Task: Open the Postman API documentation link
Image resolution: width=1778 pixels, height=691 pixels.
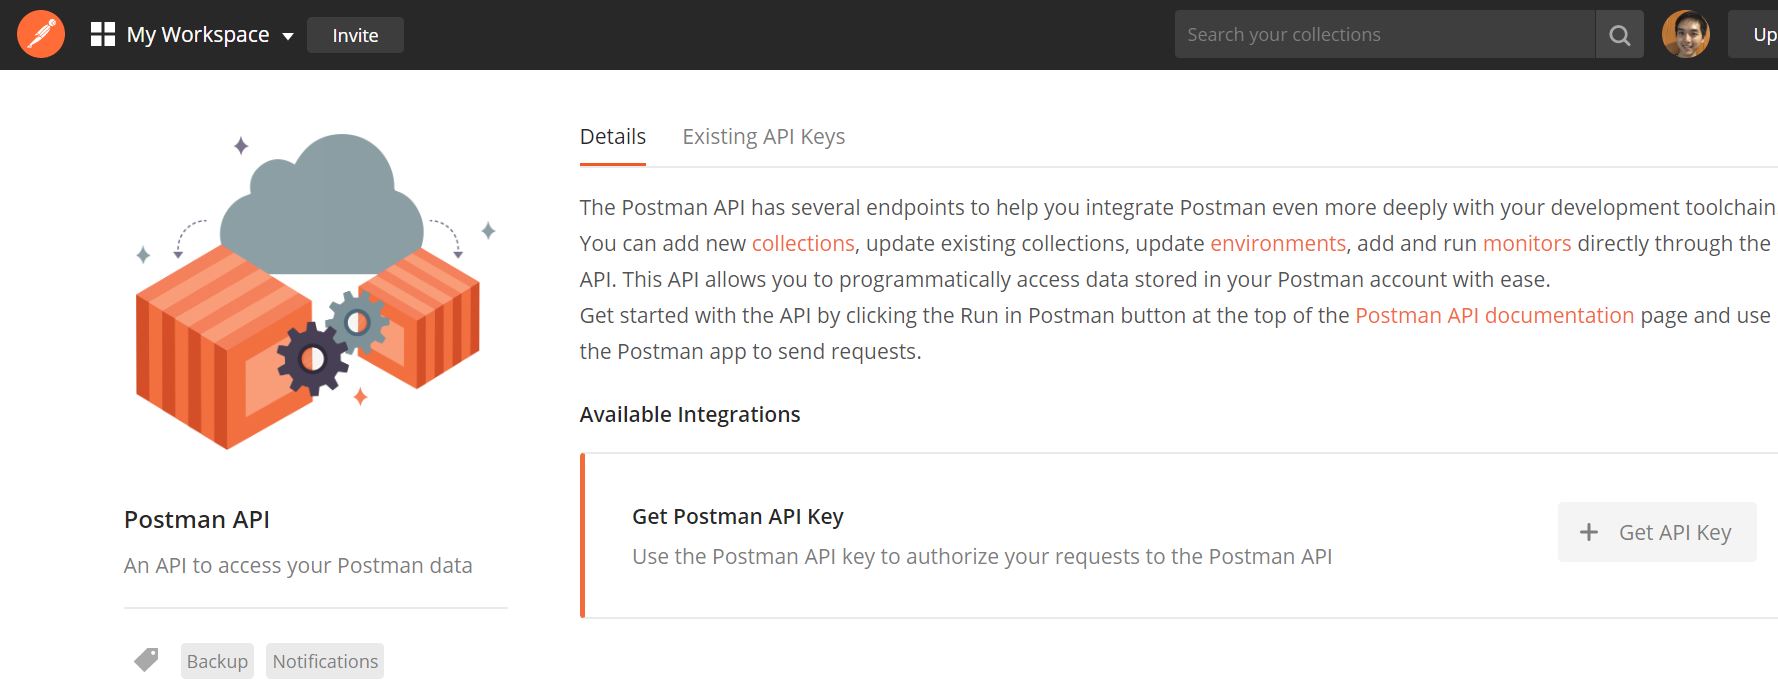Action: (1494, 315)
